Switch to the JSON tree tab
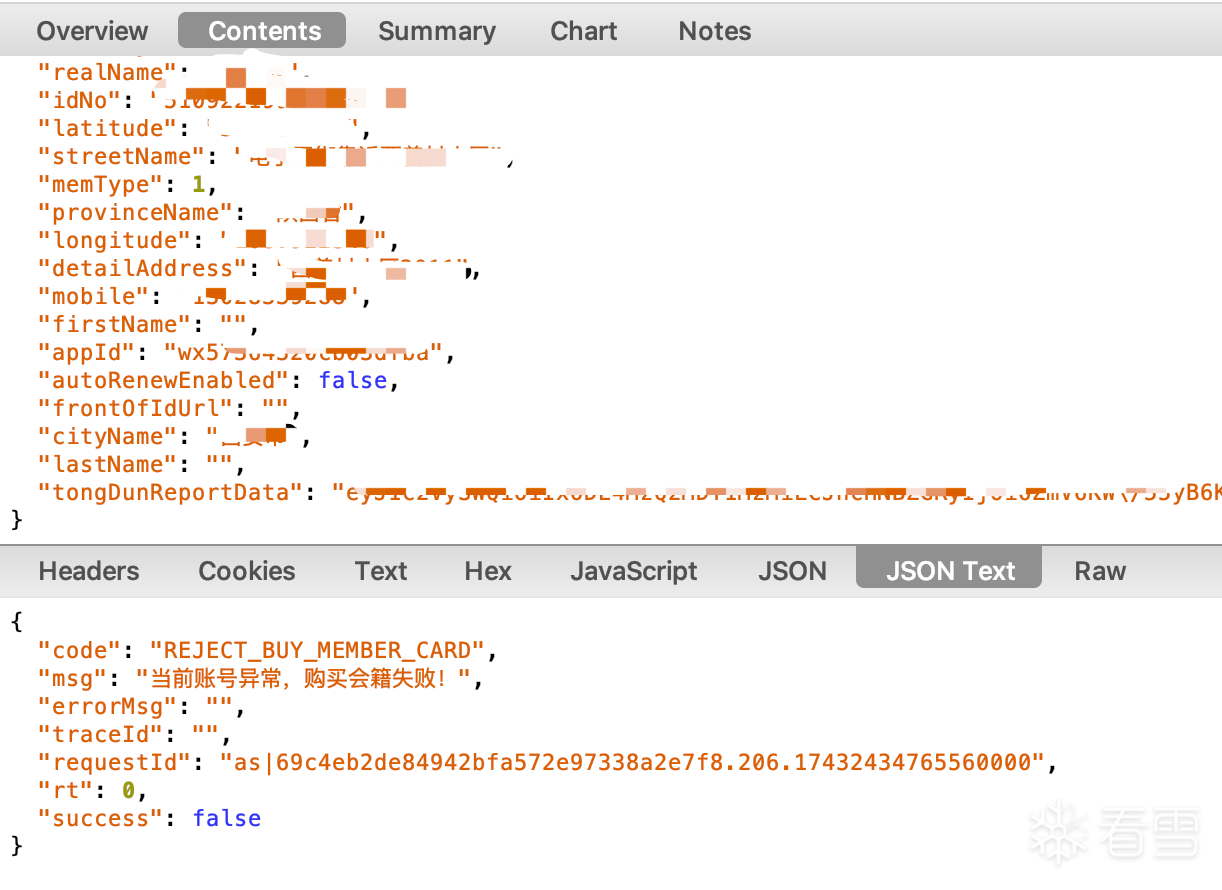 coord(792,571)
